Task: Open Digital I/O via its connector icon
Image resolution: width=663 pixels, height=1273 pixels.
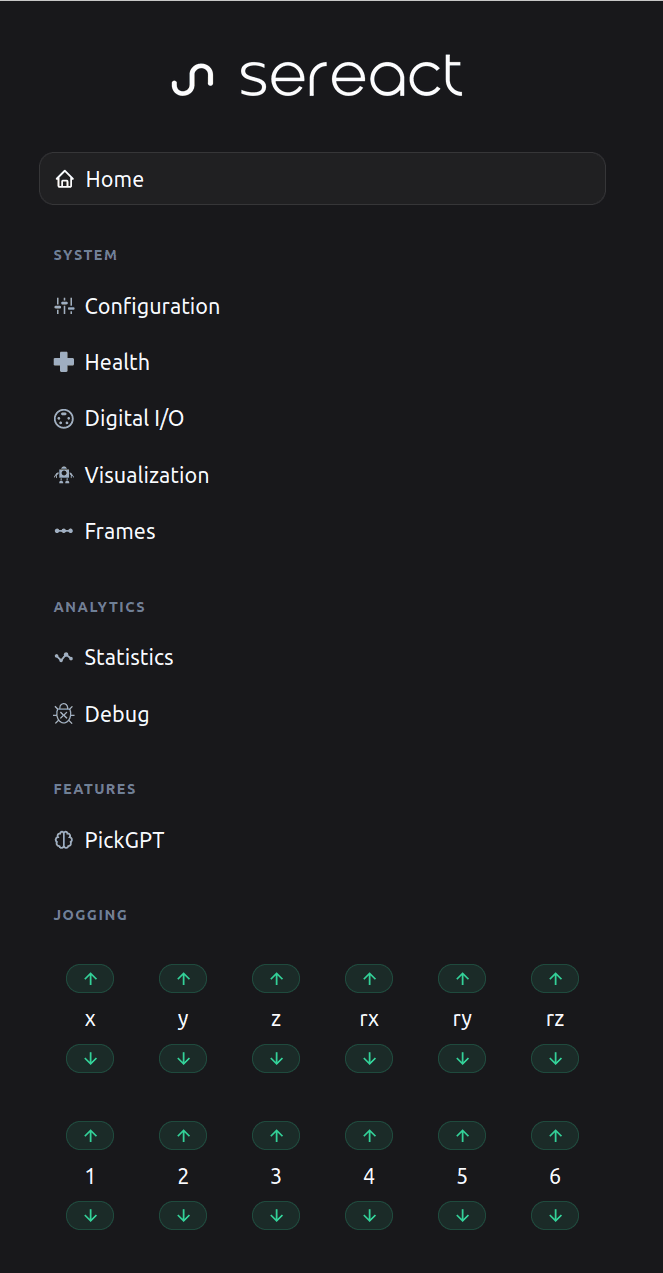Action: coord(64,419)
